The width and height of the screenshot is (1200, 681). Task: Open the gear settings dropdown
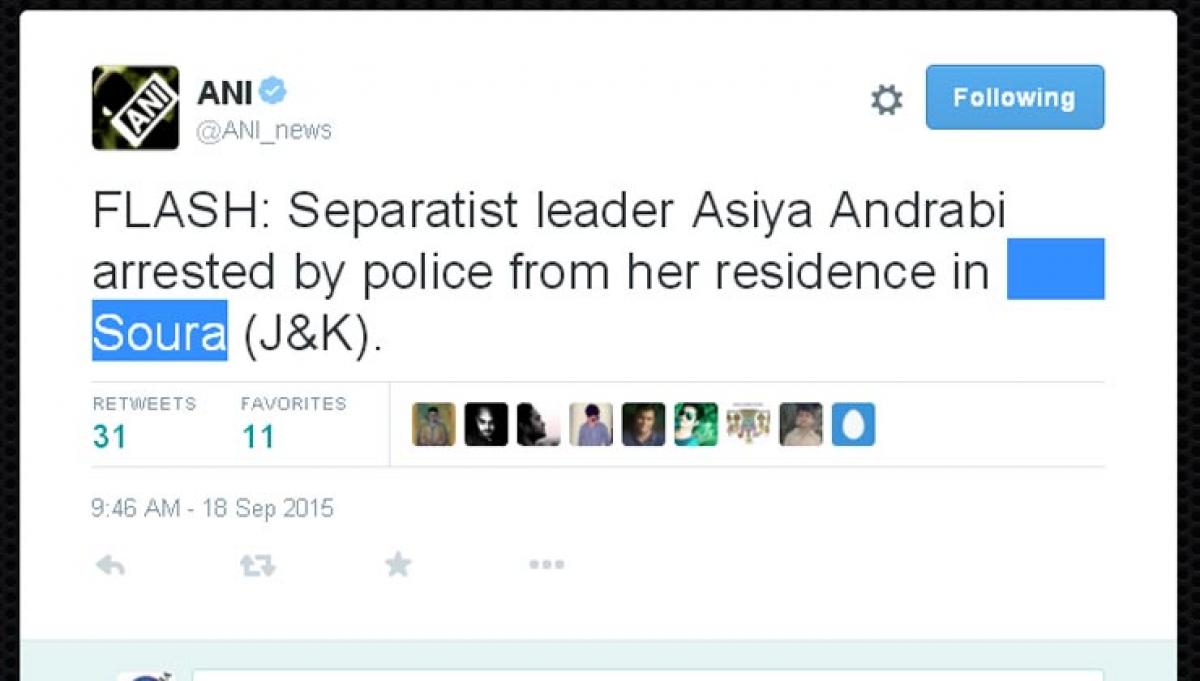click(x=886, y=99)
